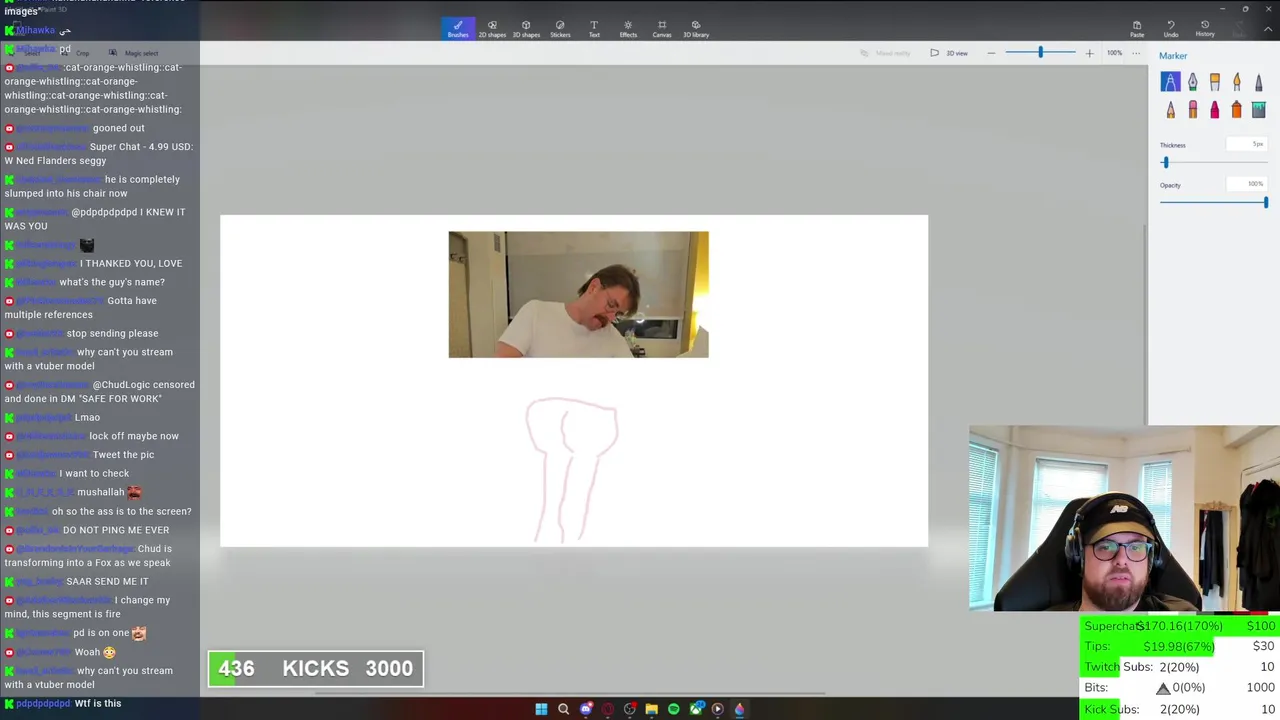Open the Stickers tab
Screen dimensions: 1280x720
[560, 29]
